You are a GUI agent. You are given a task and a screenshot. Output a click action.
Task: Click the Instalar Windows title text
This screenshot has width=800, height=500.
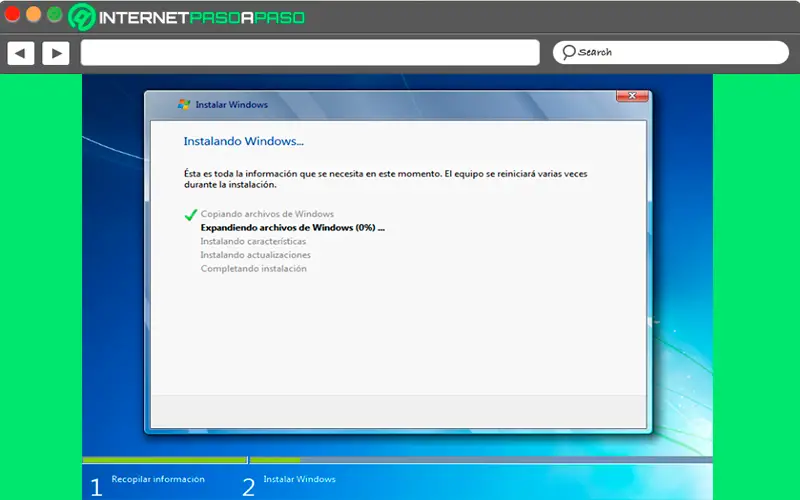tap(232, 105)
